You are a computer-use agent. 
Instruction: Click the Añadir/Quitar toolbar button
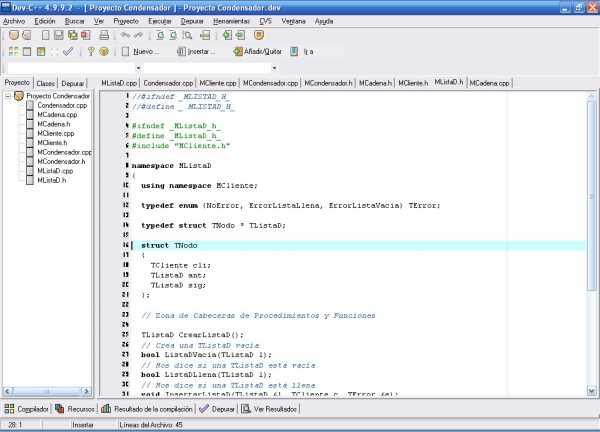coord(265,51)
